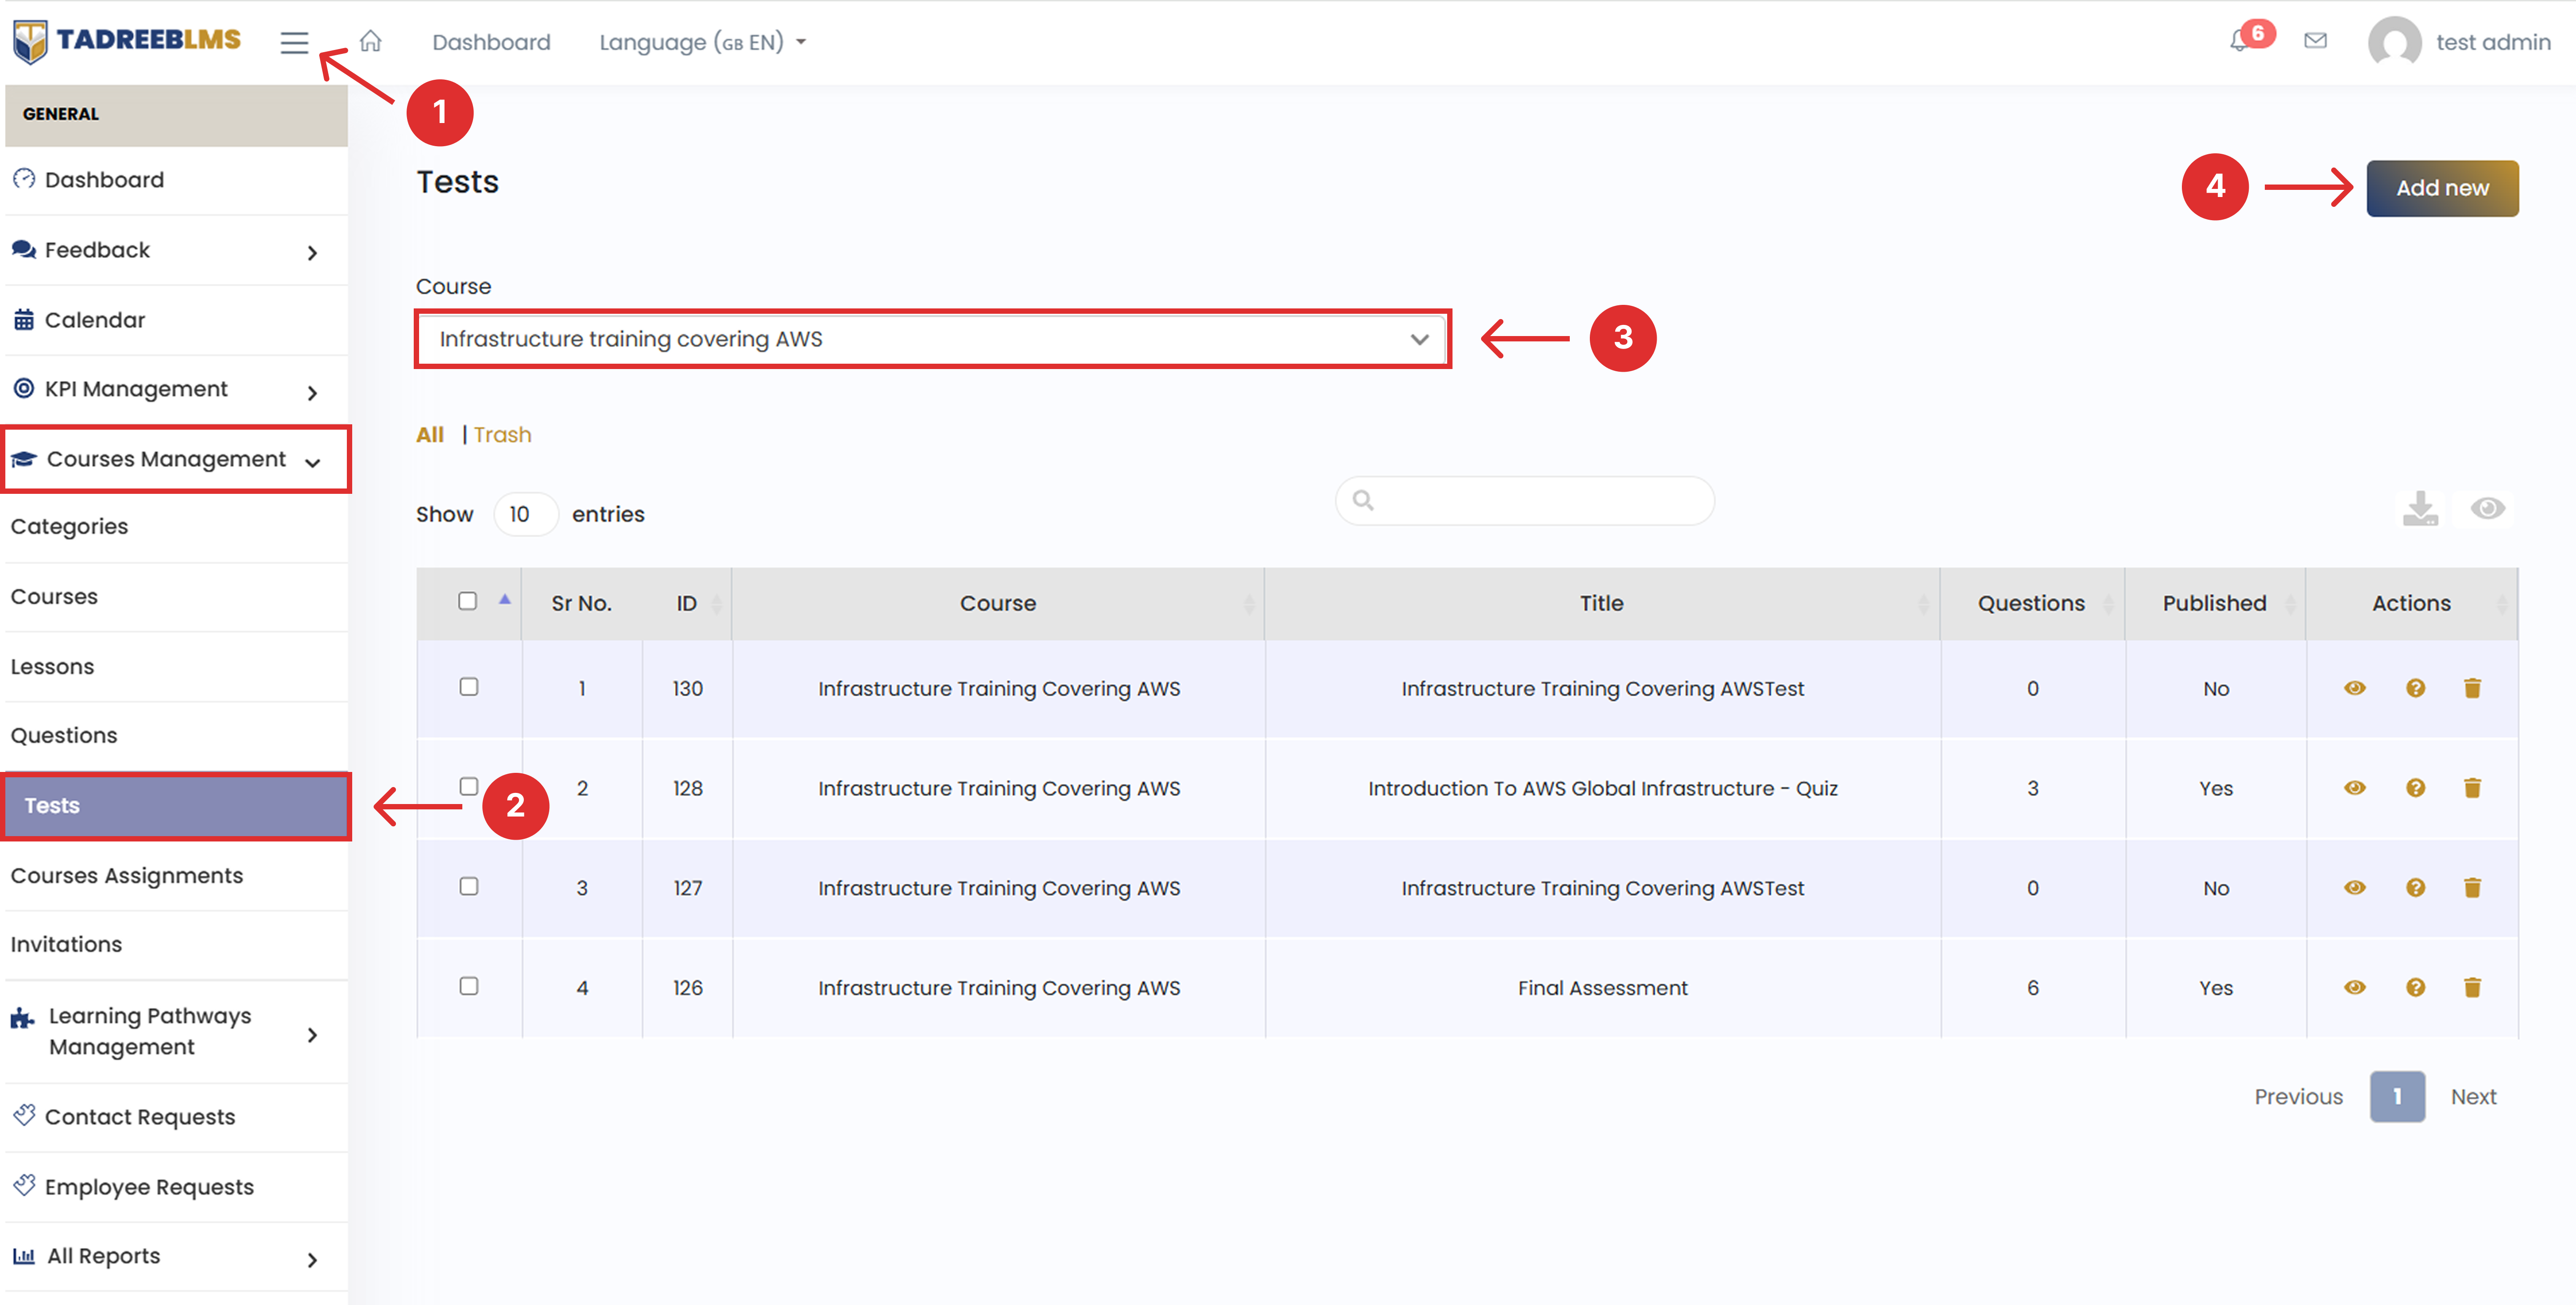
Task: Delete test ID 130 with trash icon
Action: 2472,688
